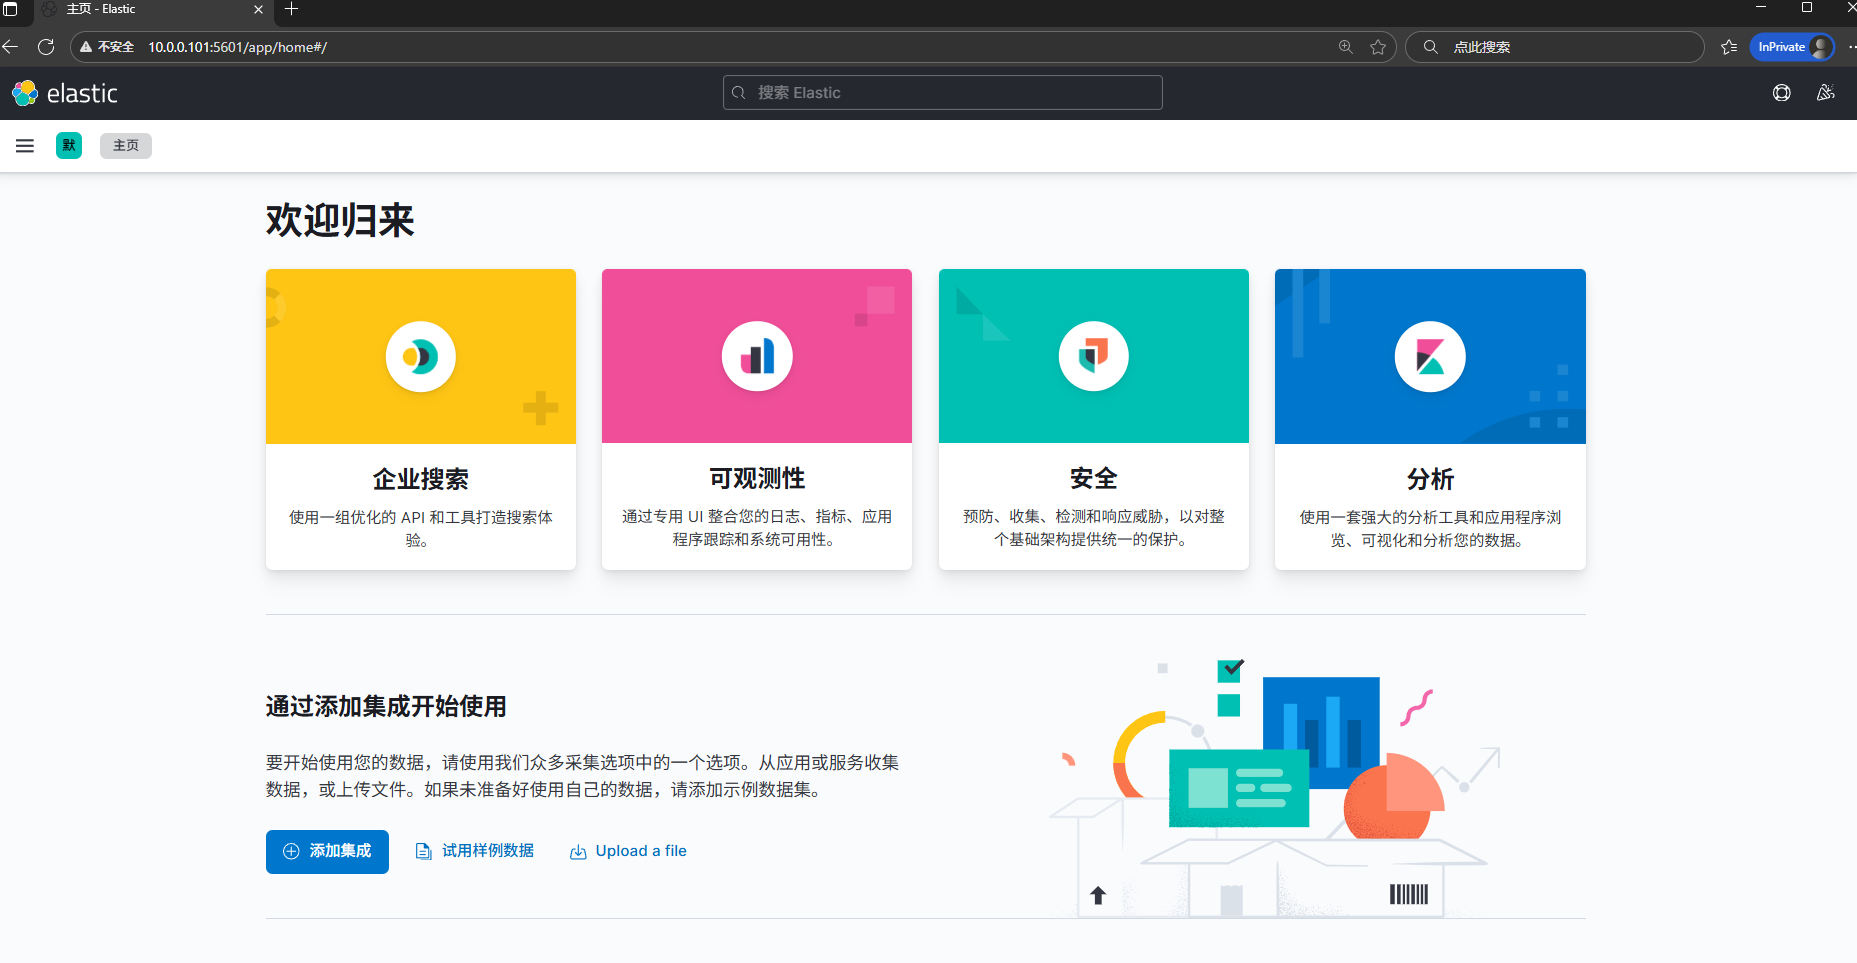Click the 添加集成 button
The height and width of the screenshot is (963, 1857).
327,852
